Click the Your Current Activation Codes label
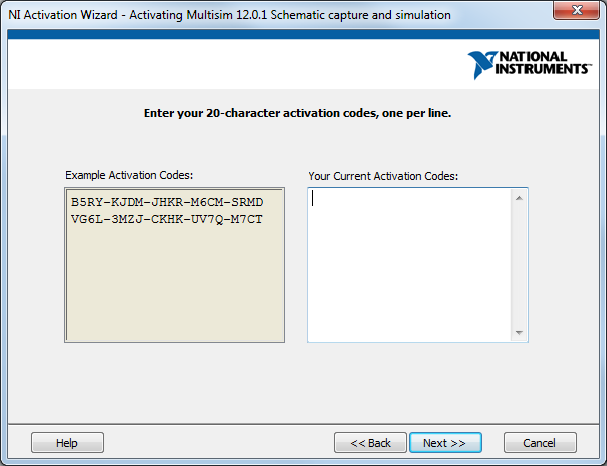The height and width of the screenshot is (466, 607). tap(383, 176)
